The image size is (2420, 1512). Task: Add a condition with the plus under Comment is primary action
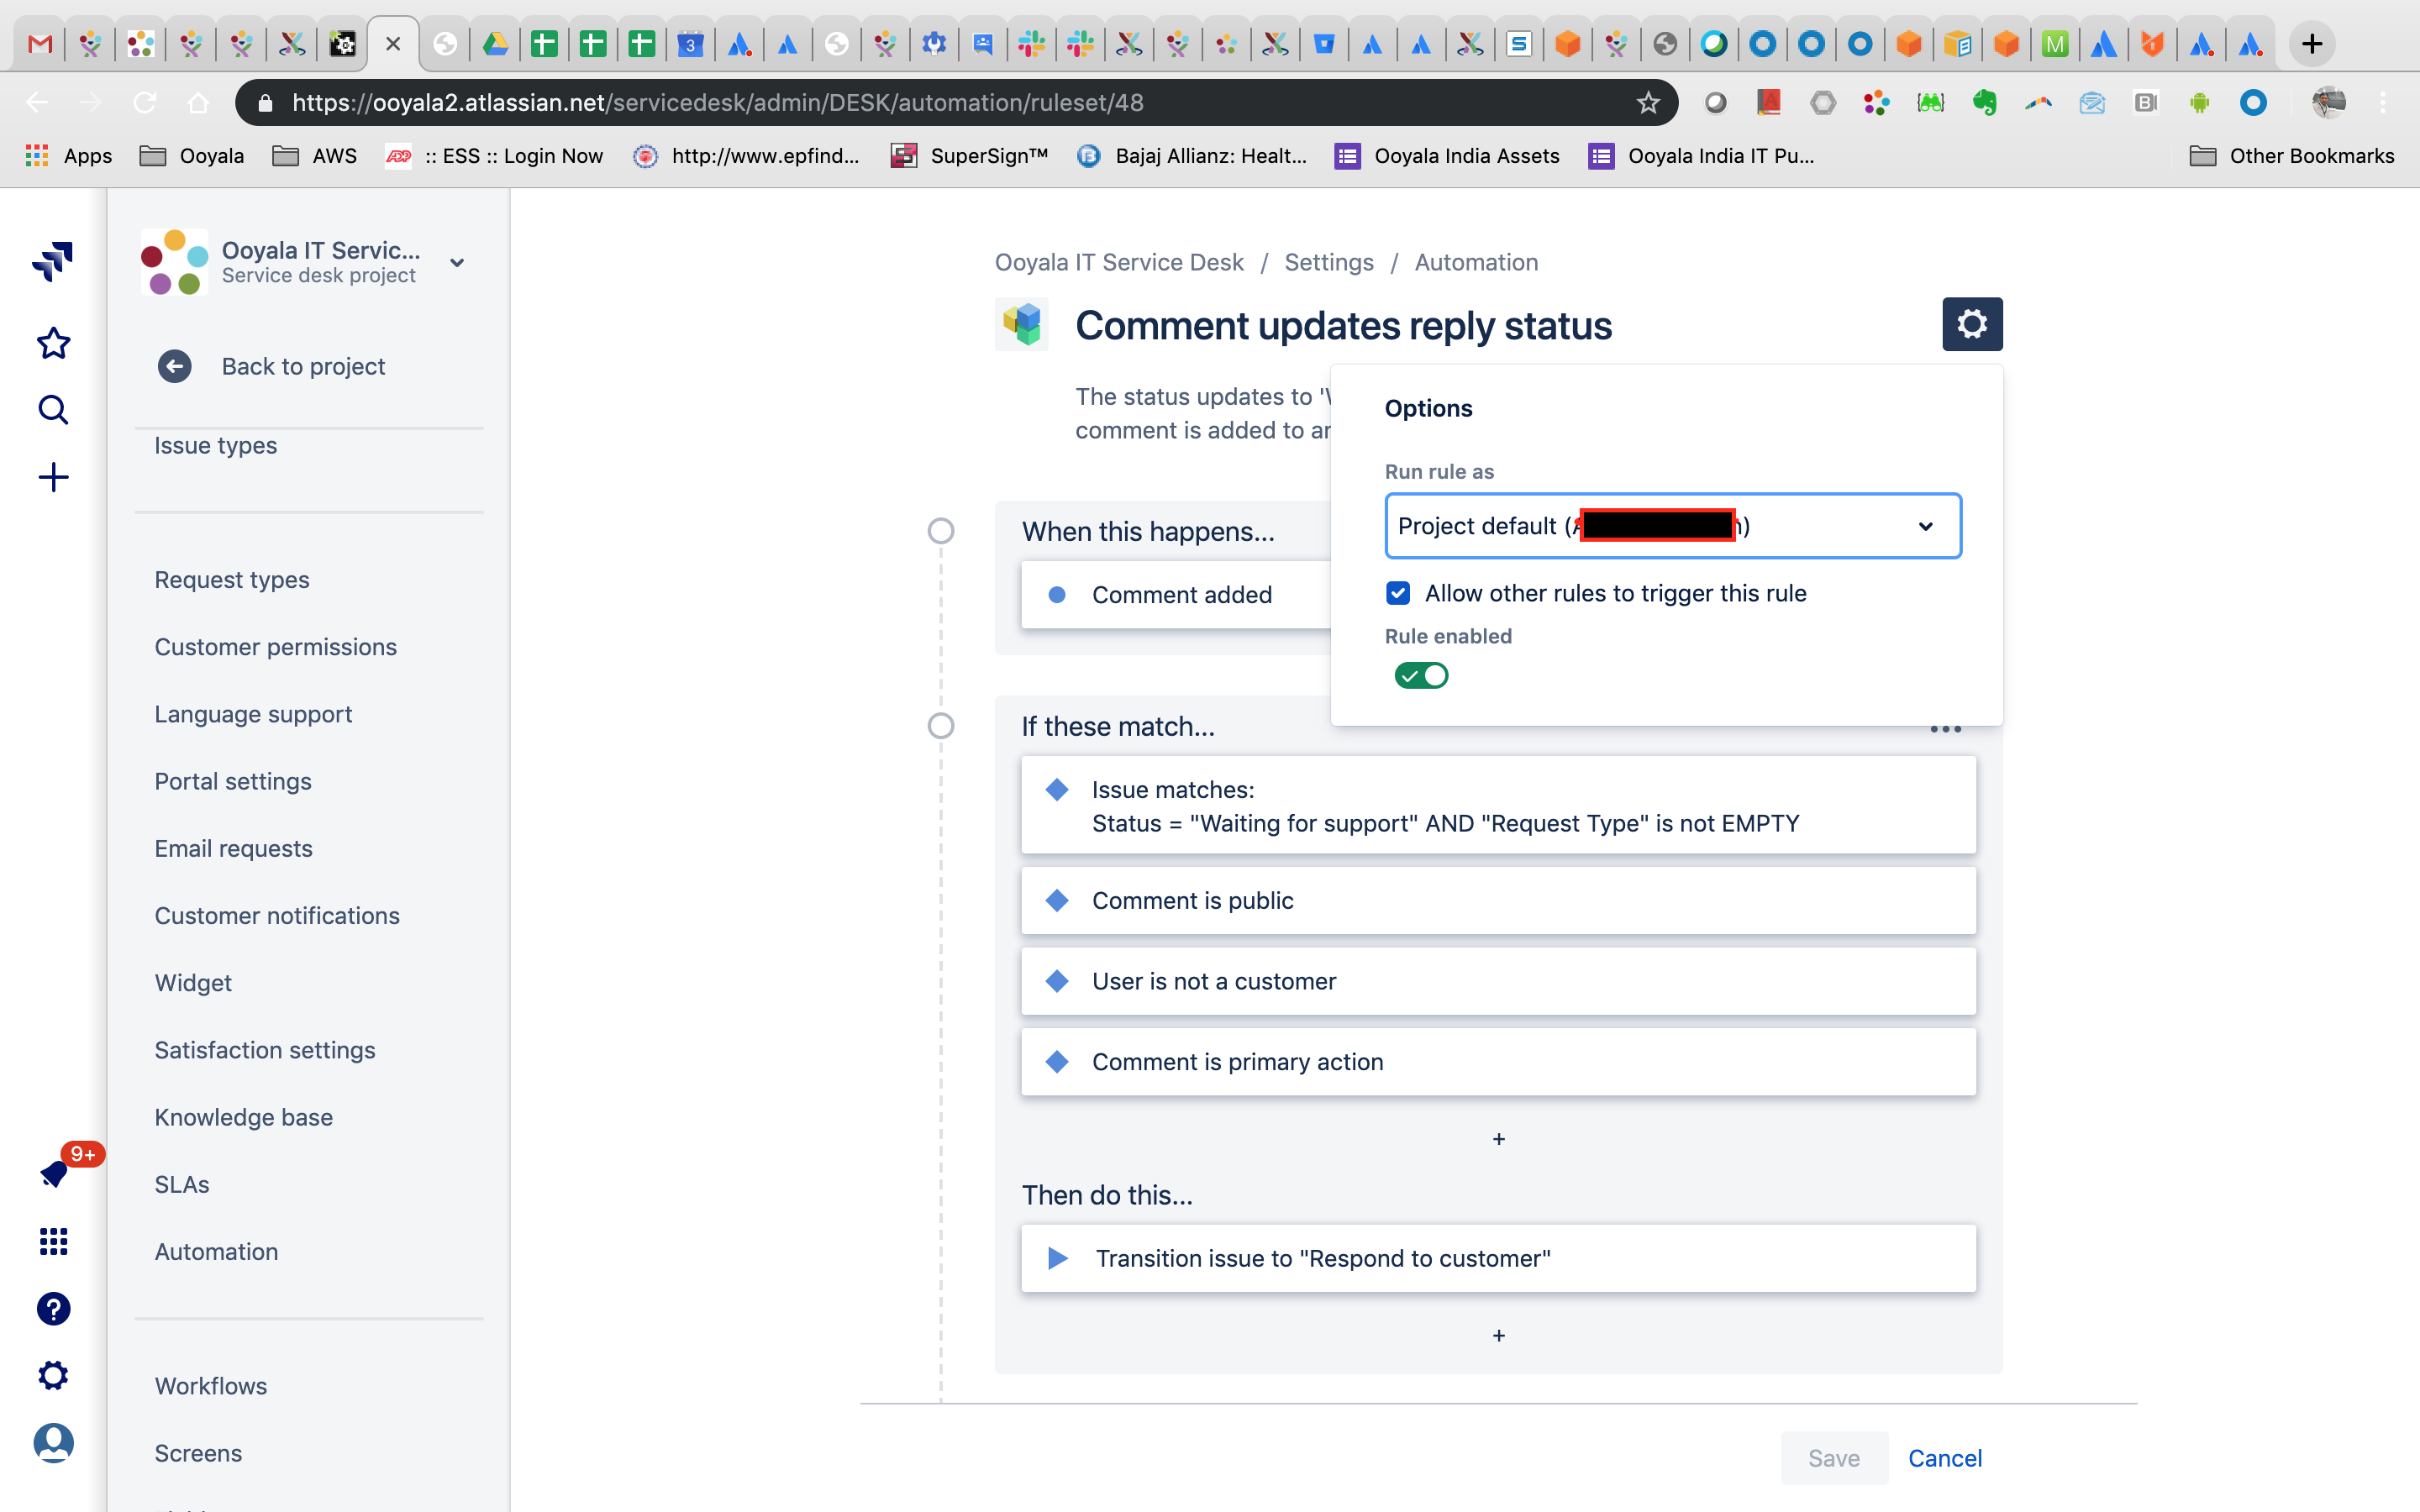[1498, 1139]
